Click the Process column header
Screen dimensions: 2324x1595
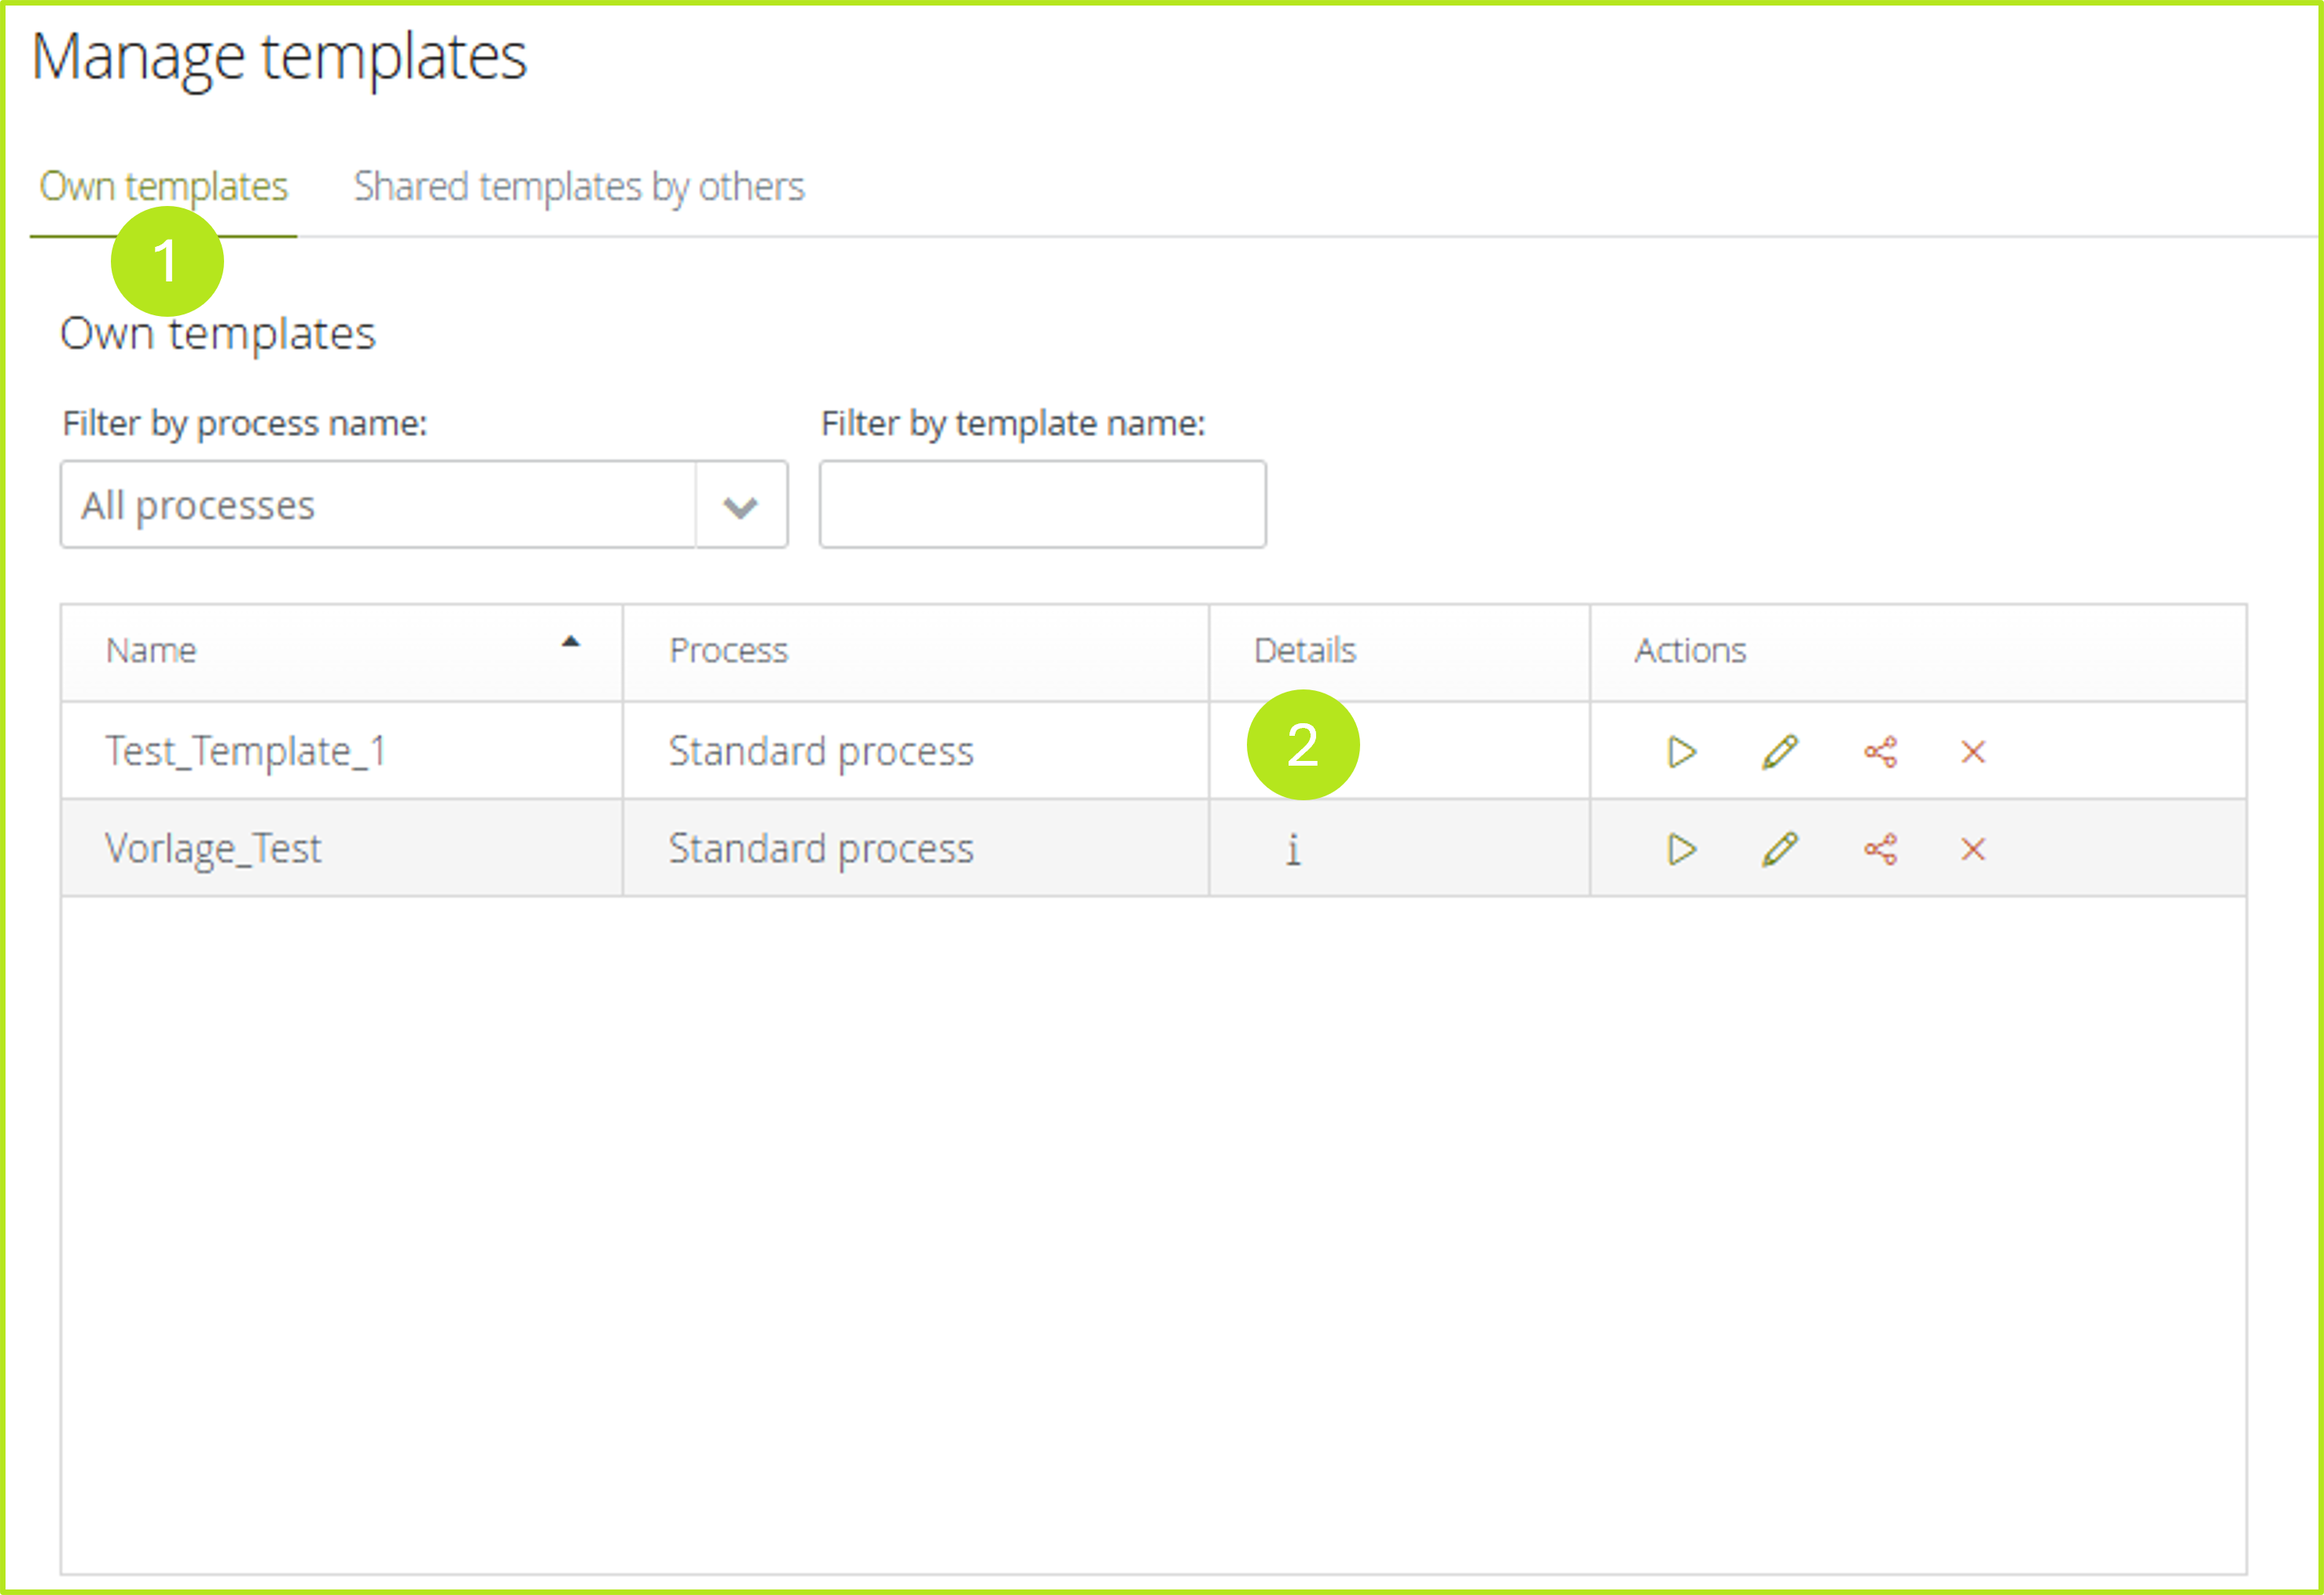[x=728, y=651]
